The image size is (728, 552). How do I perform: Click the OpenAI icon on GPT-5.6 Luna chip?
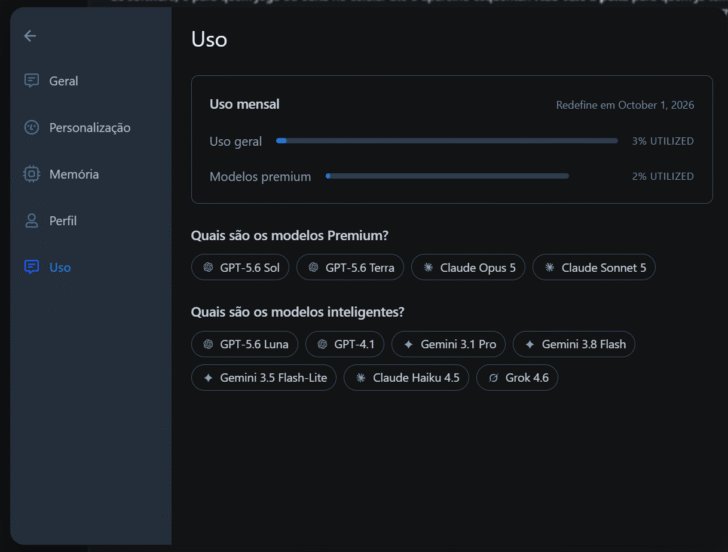[x=208, y=344]
